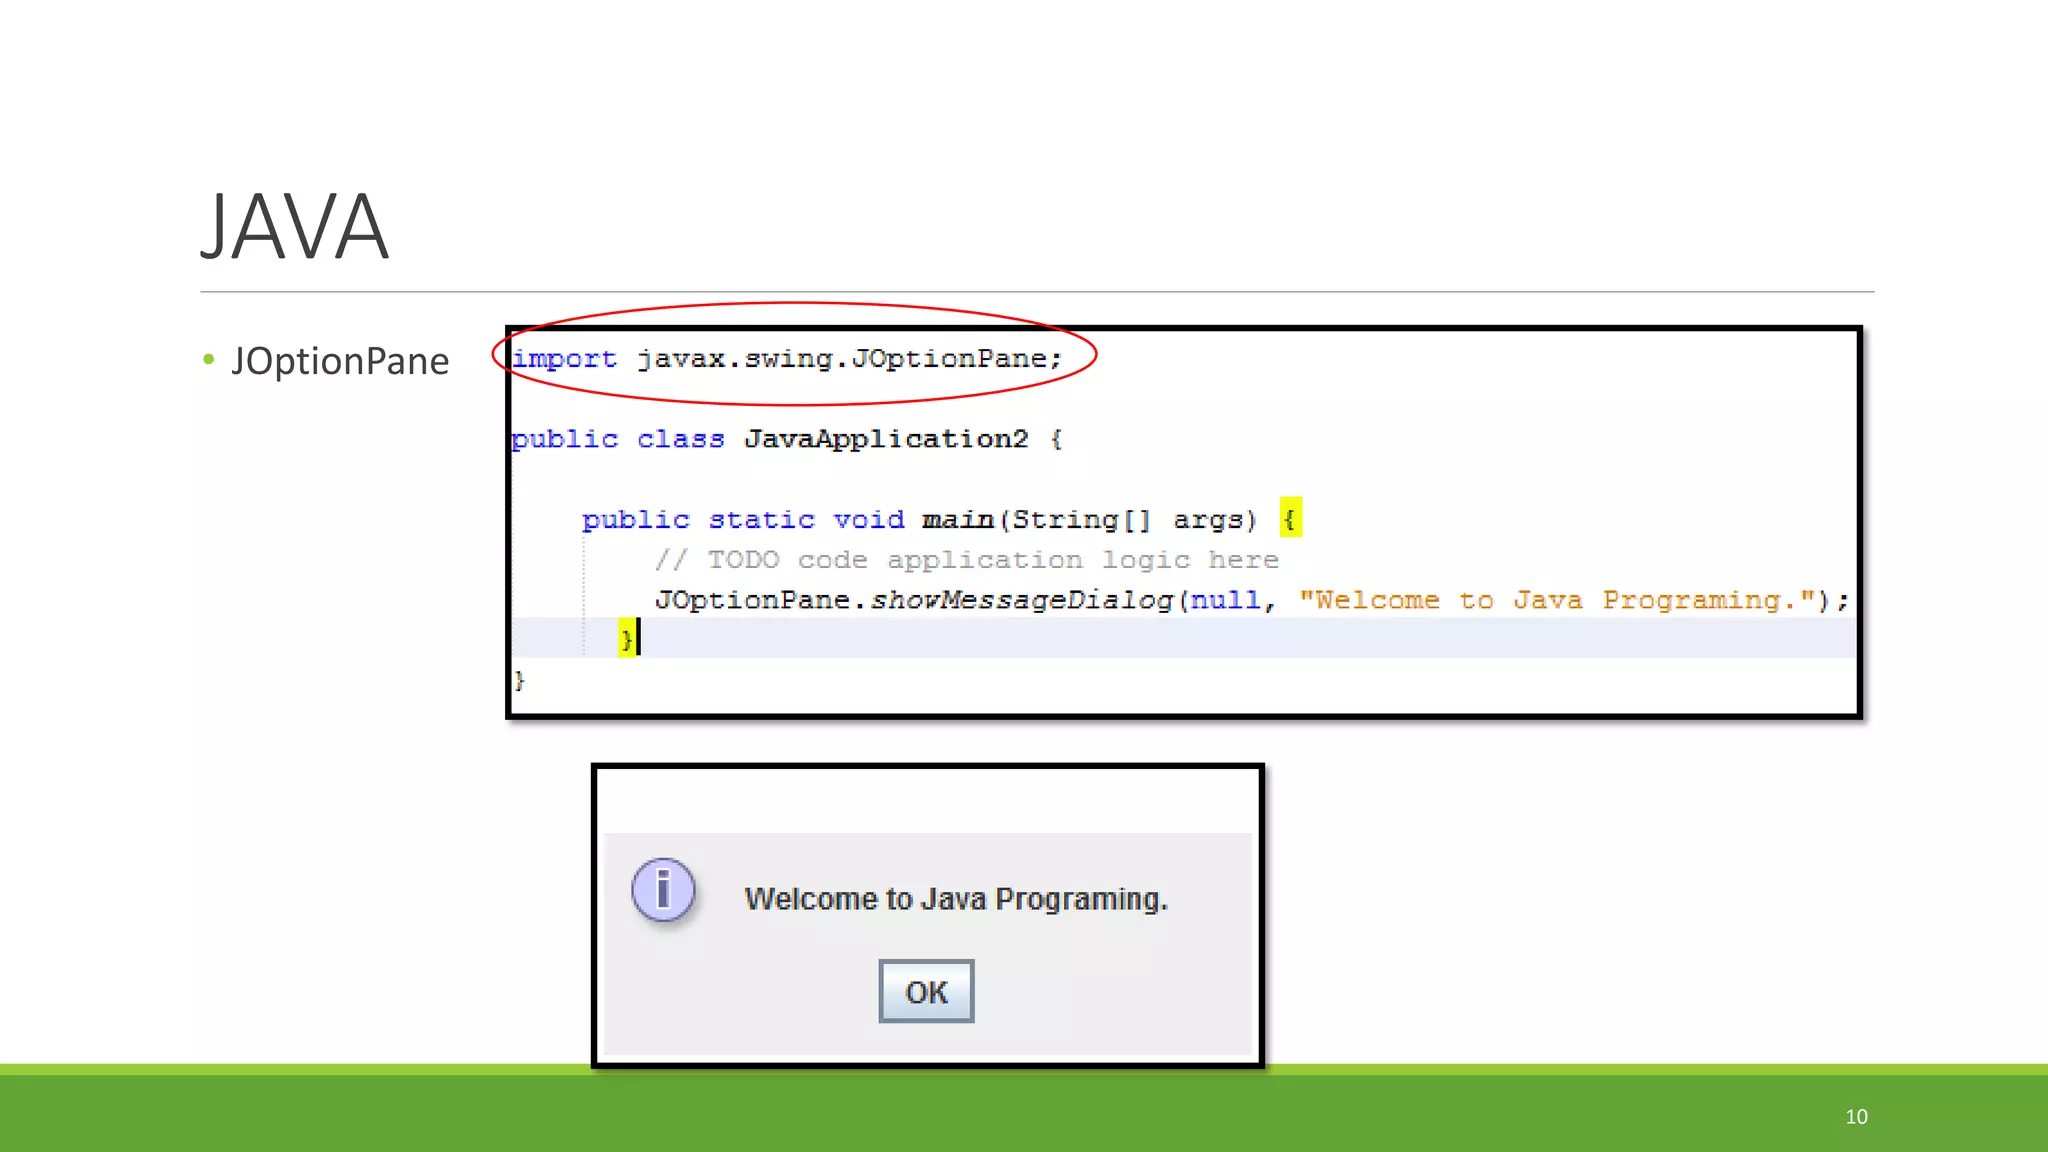Viewport: 2048px width, 1152px height.
Task: Click the JAVA slide title
Action: [x=295, y=228]
